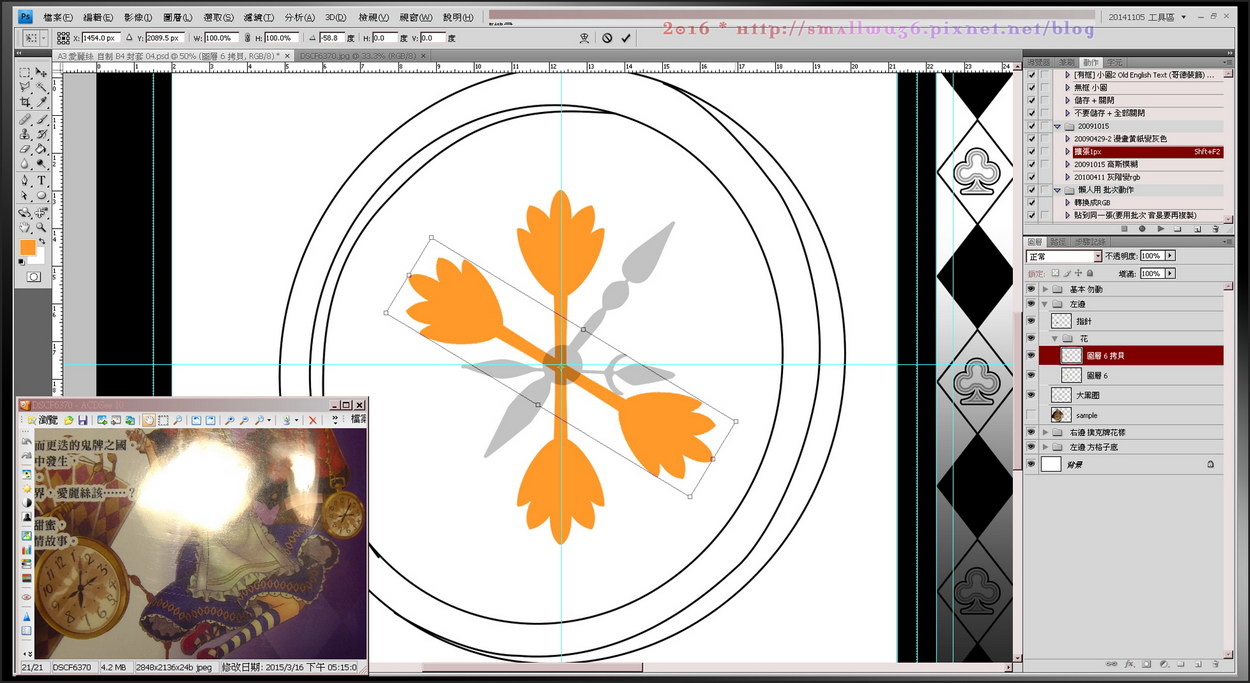Viewport: 1250px width, 683px height.
Task: Toggle visibility of 圖層 6 layer
Action: [1032, 375]
